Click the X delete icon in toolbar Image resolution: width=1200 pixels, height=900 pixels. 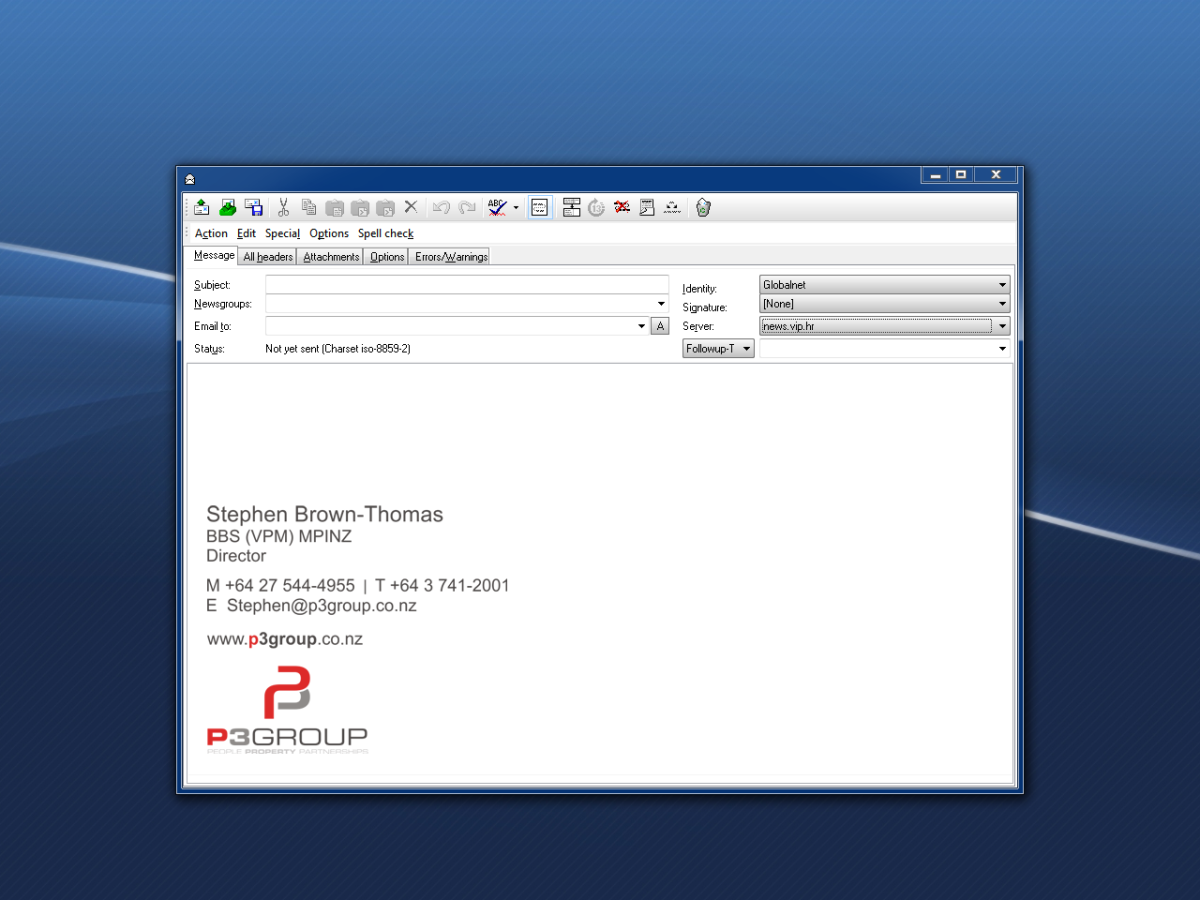411,207
